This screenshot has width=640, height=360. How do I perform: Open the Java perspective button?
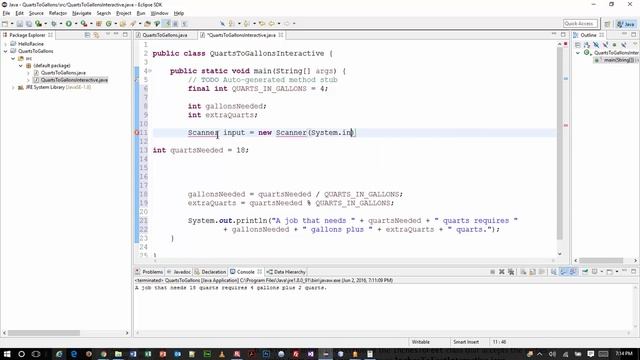(x=626, y=24)
